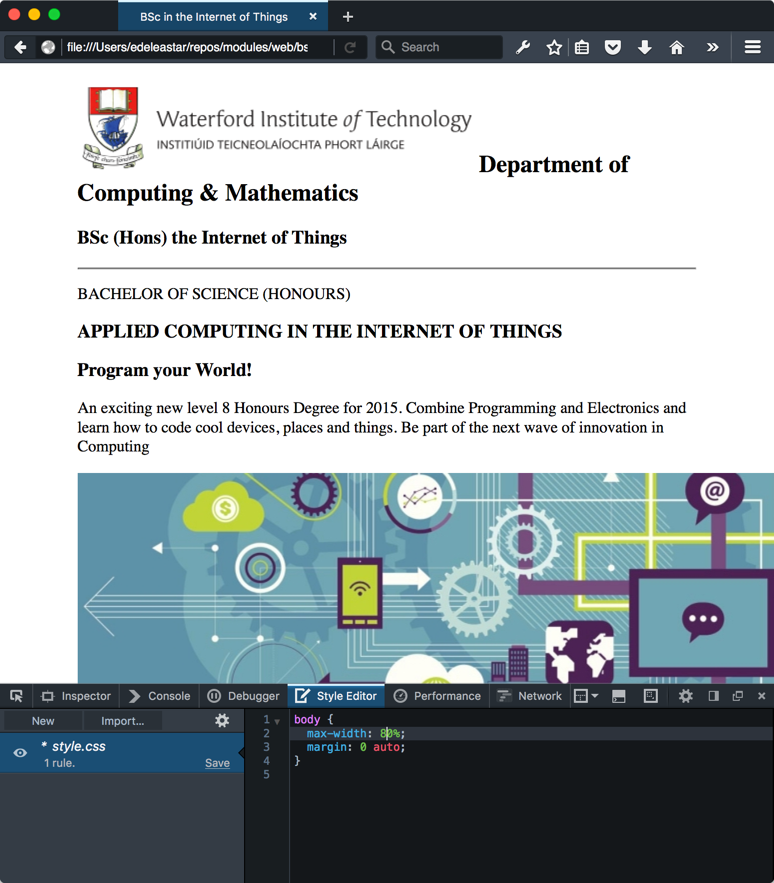Click the browser back arrow button

tap(20, 47)
